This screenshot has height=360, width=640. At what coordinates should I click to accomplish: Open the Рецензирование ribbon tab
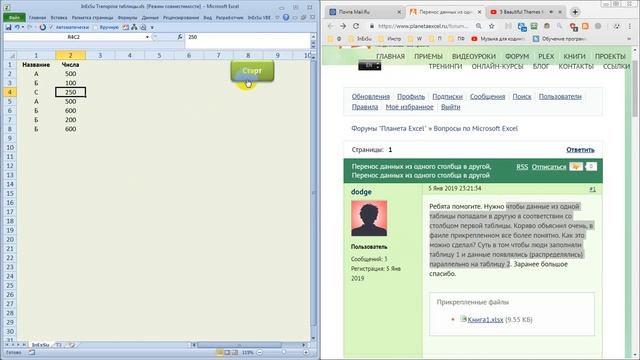(181, 18)
